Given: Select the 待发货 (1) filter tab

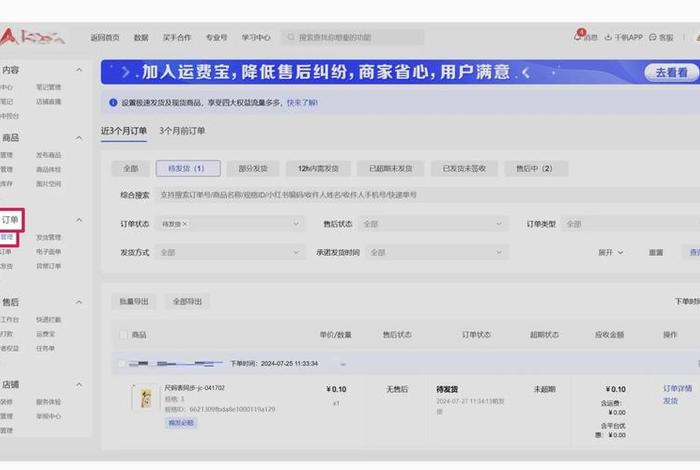Looking at the screenshot, I should tap(188, 169).
